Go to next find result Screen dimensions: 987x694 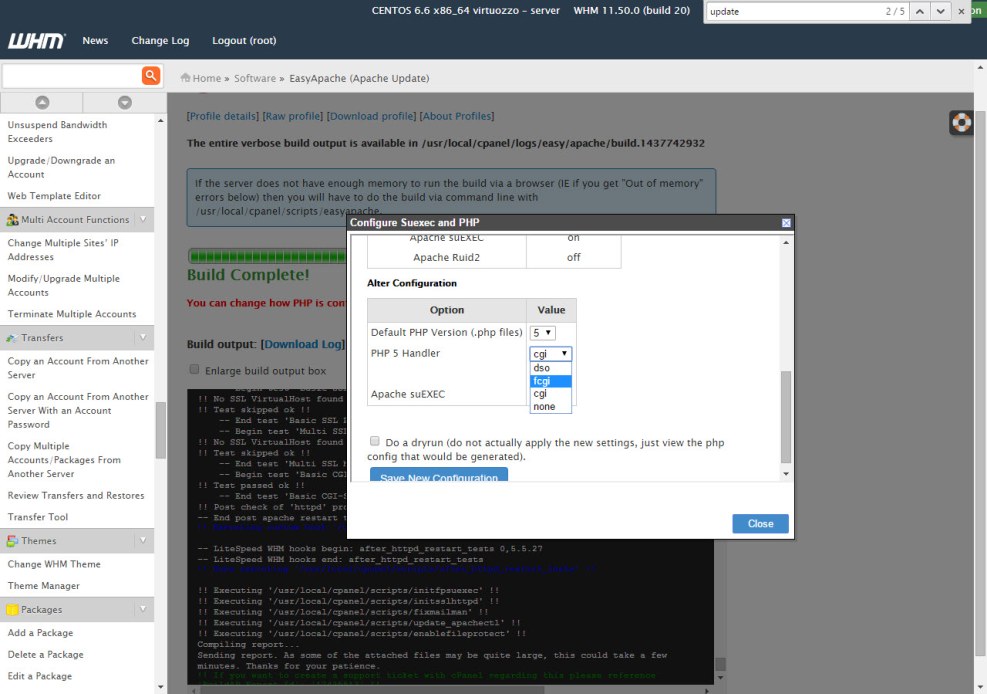point(941,11)
